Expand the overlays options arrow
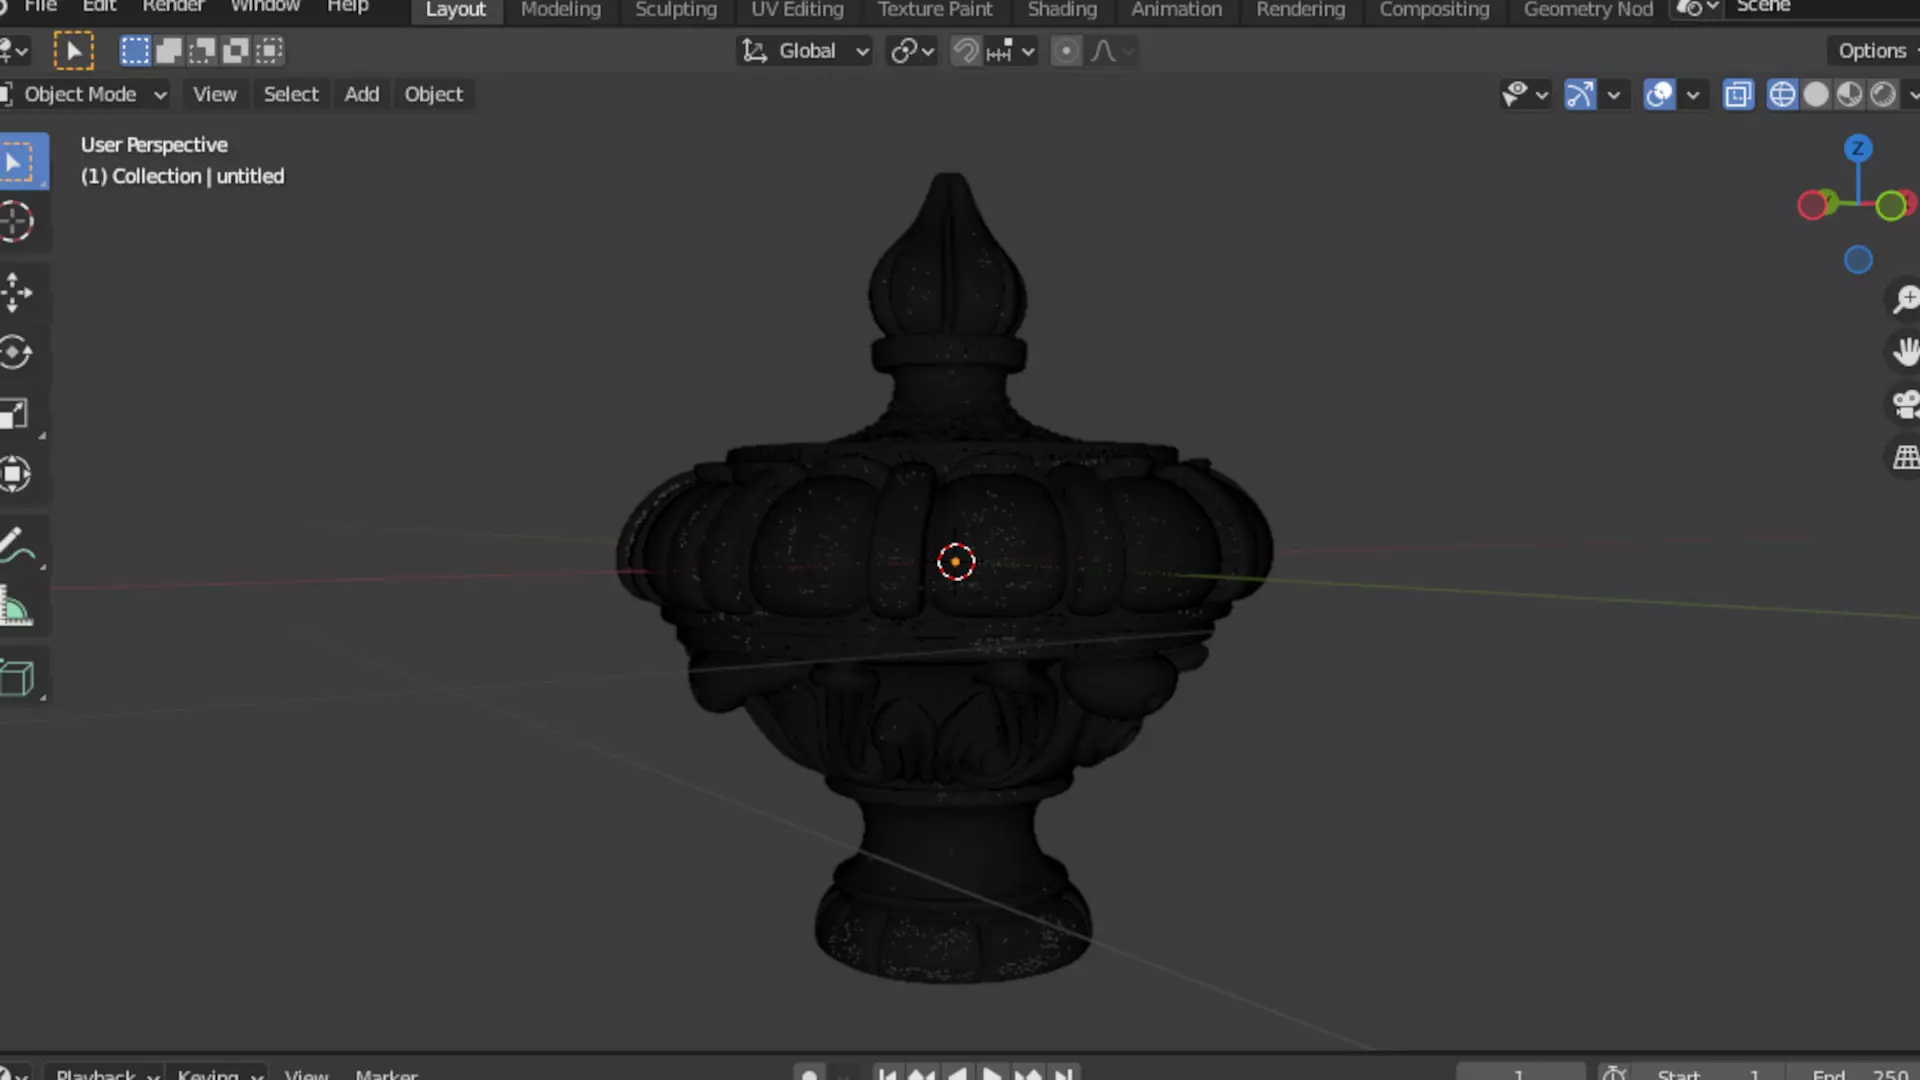The height and width of the screenshot is (1080, 1920). [1692, 94]
